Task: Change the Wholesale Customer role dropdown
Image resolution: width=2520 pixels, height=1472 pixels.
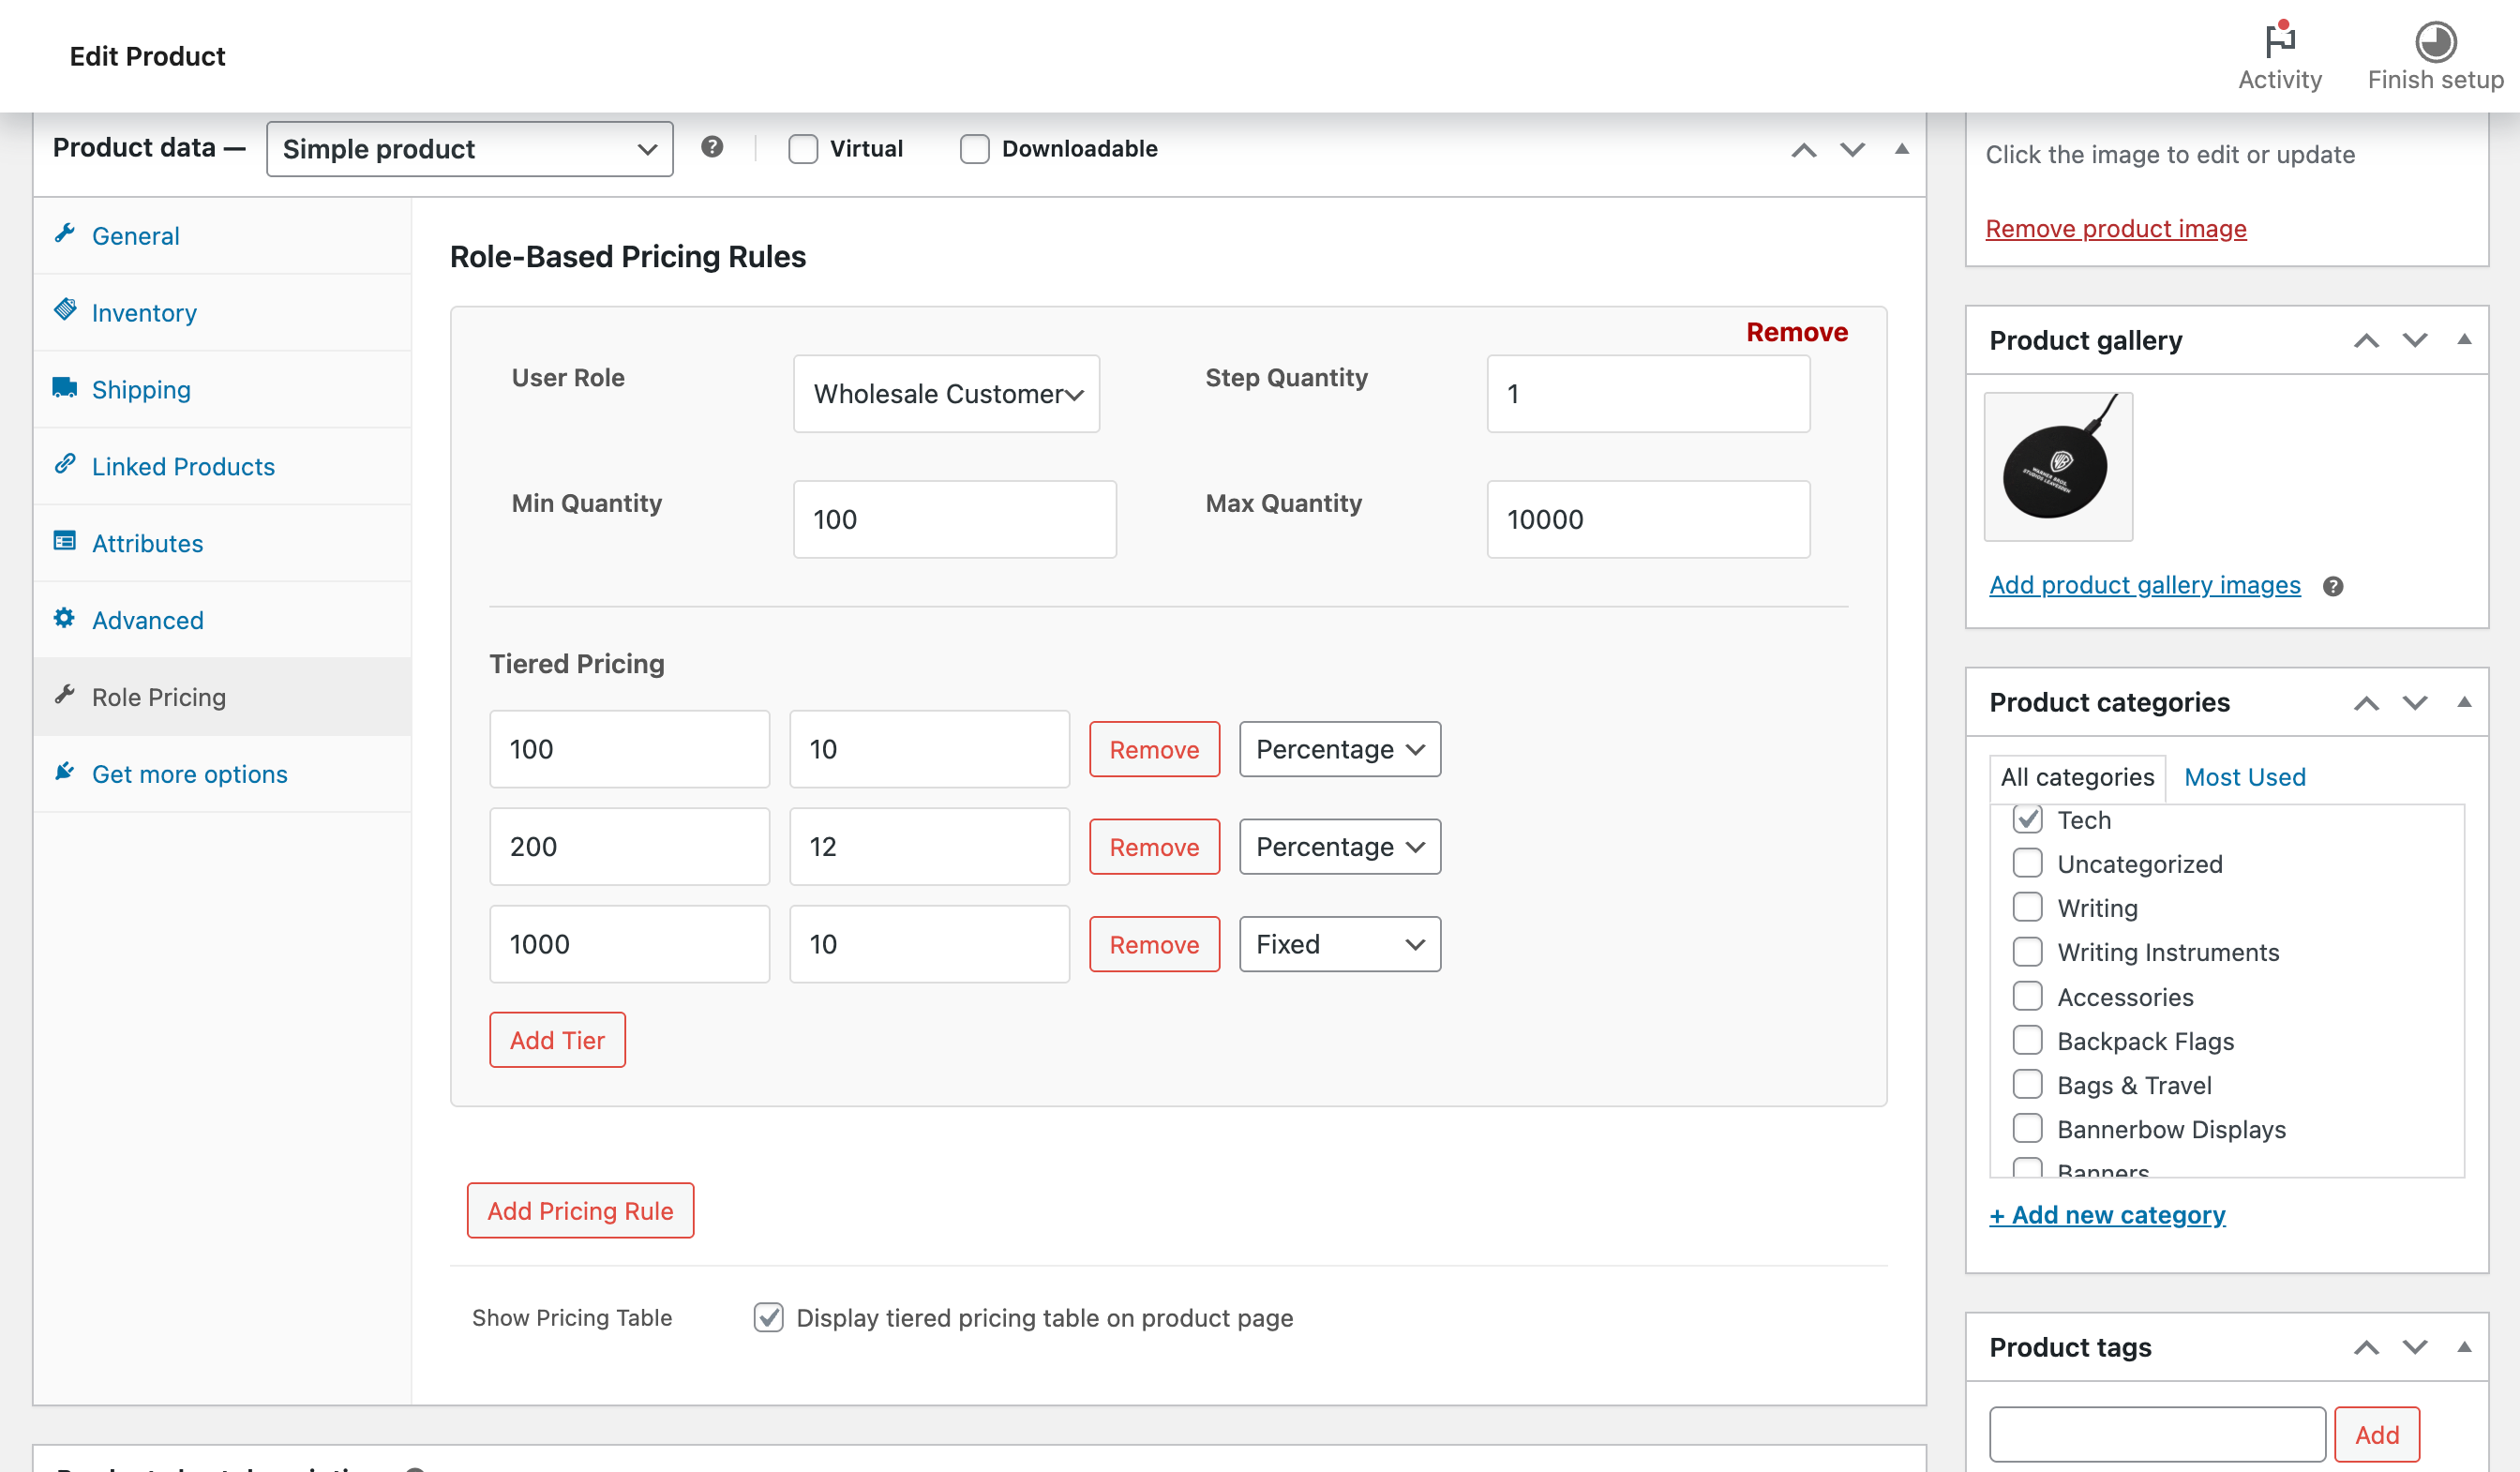Action: (x=945, y=394)
